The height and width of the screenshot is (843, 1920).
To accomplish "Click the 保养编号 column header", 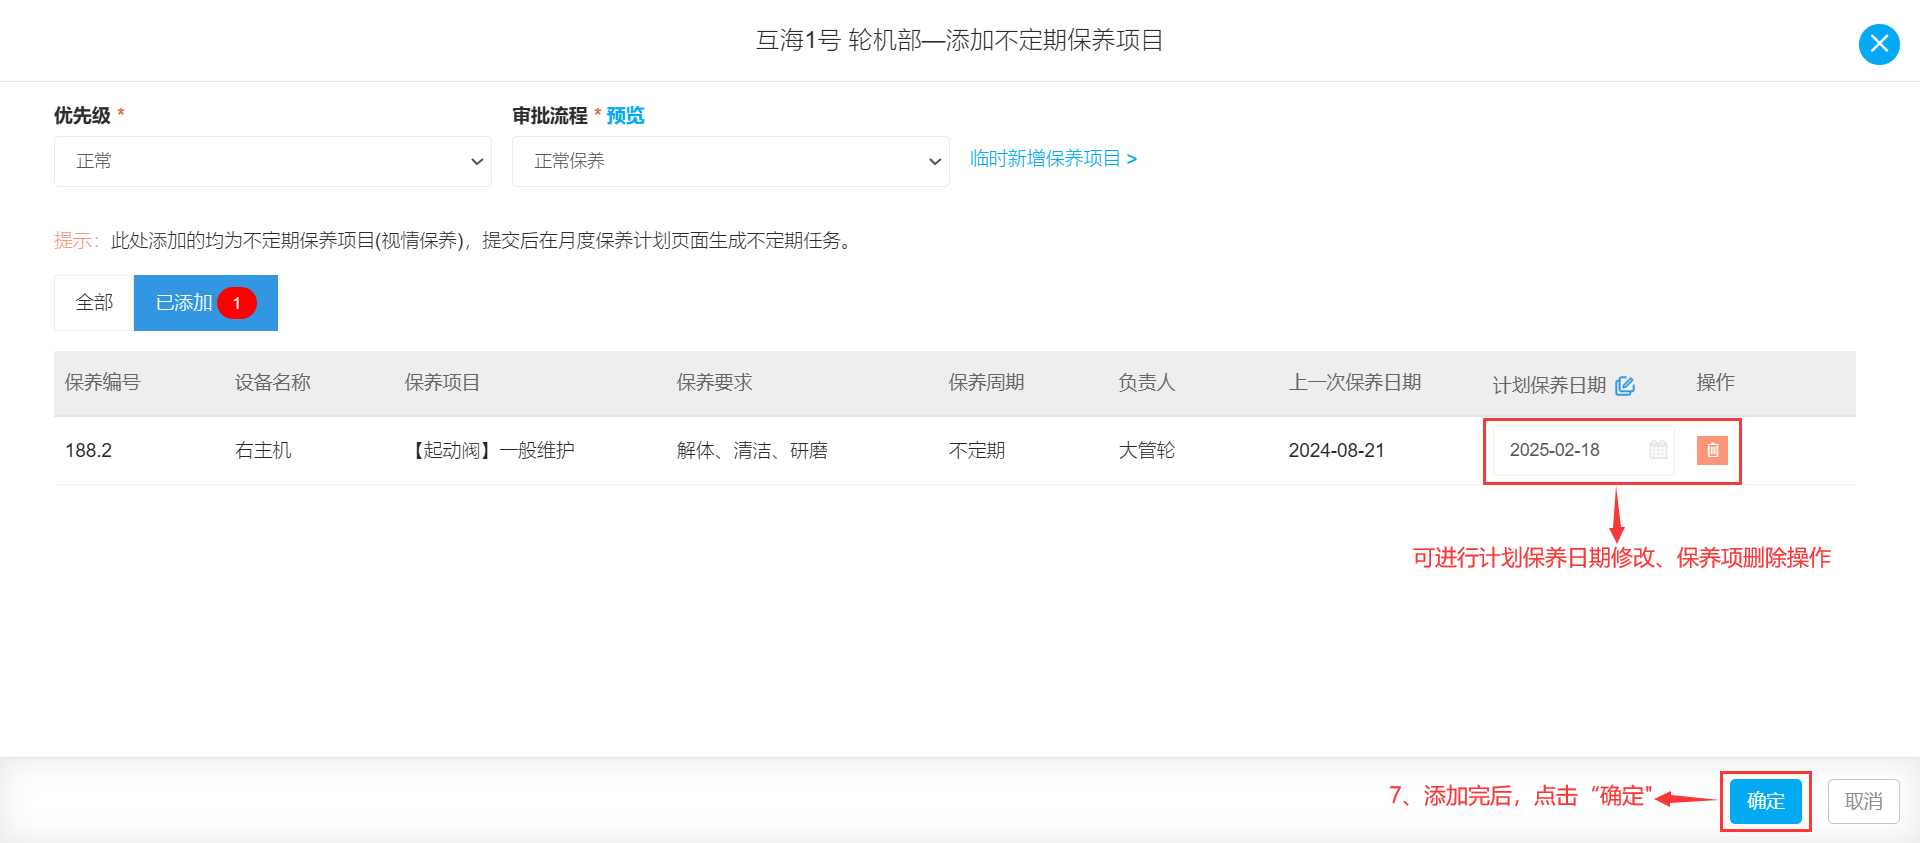I will 103,383.
